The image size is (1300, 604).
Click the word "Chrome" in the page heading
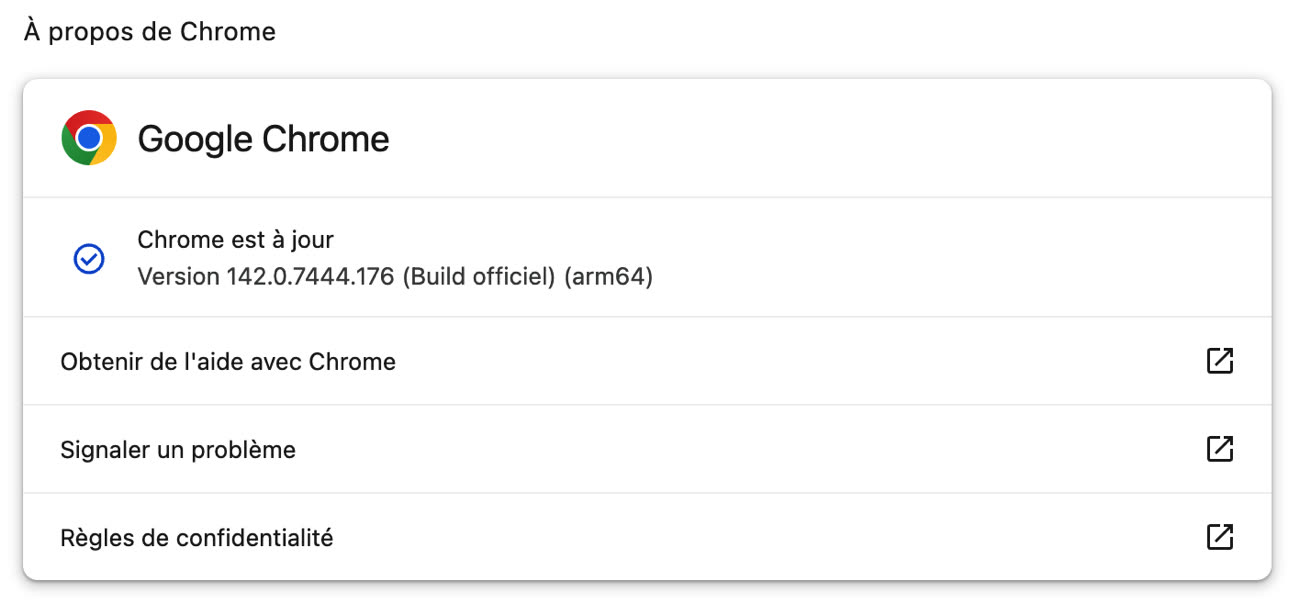227,32
